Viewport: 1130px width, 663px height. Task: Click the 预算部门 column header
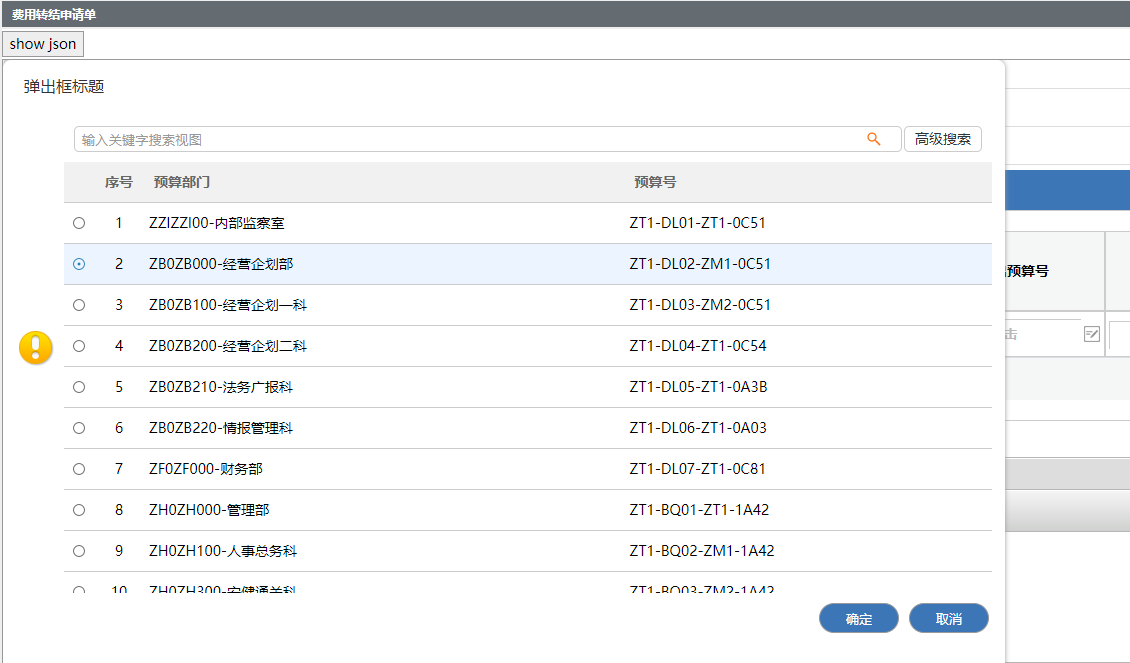click(x=182, y=182)
